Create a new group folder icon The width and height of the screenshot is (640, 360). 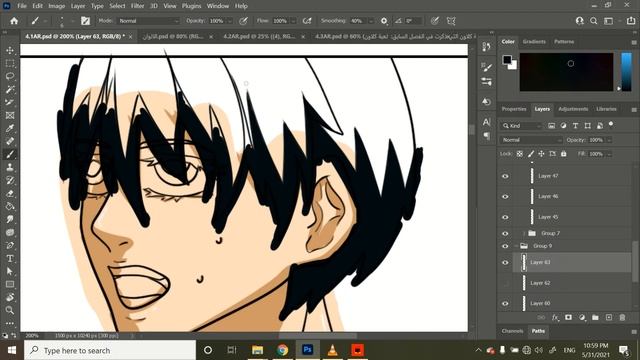tap(596, 318)
